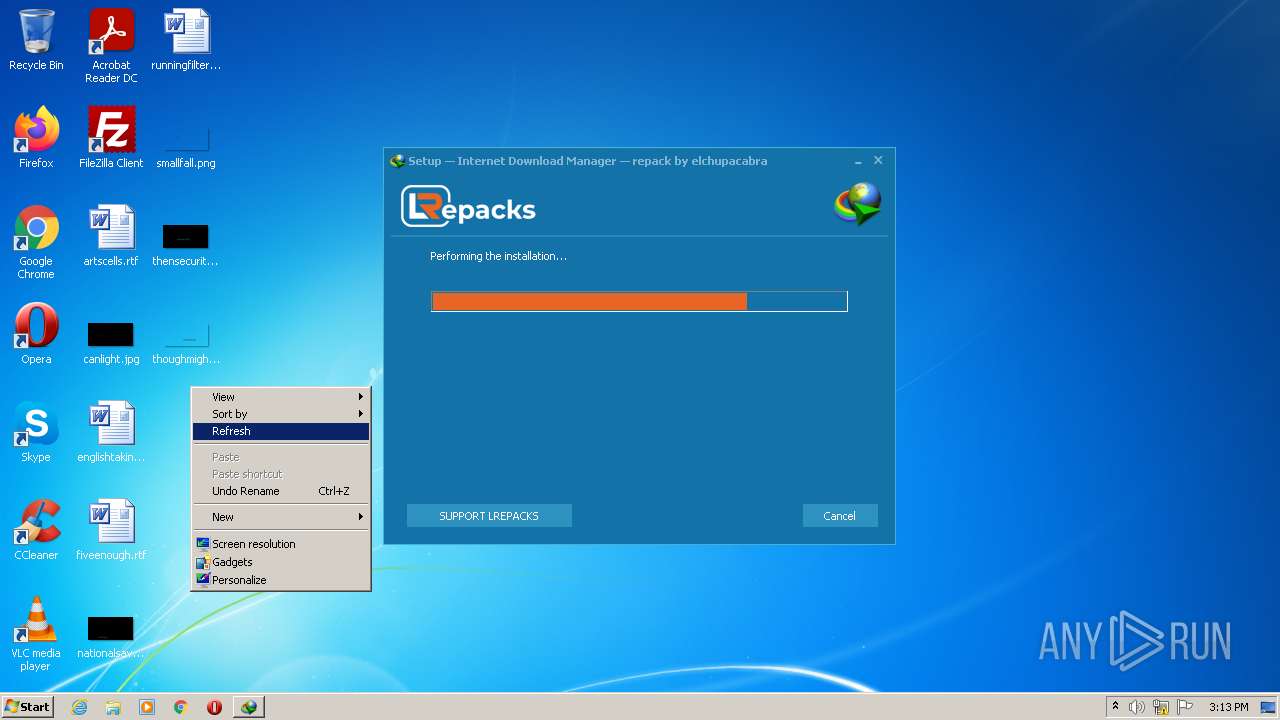Select the runningfilter document icon

click(x=186, y=40)
